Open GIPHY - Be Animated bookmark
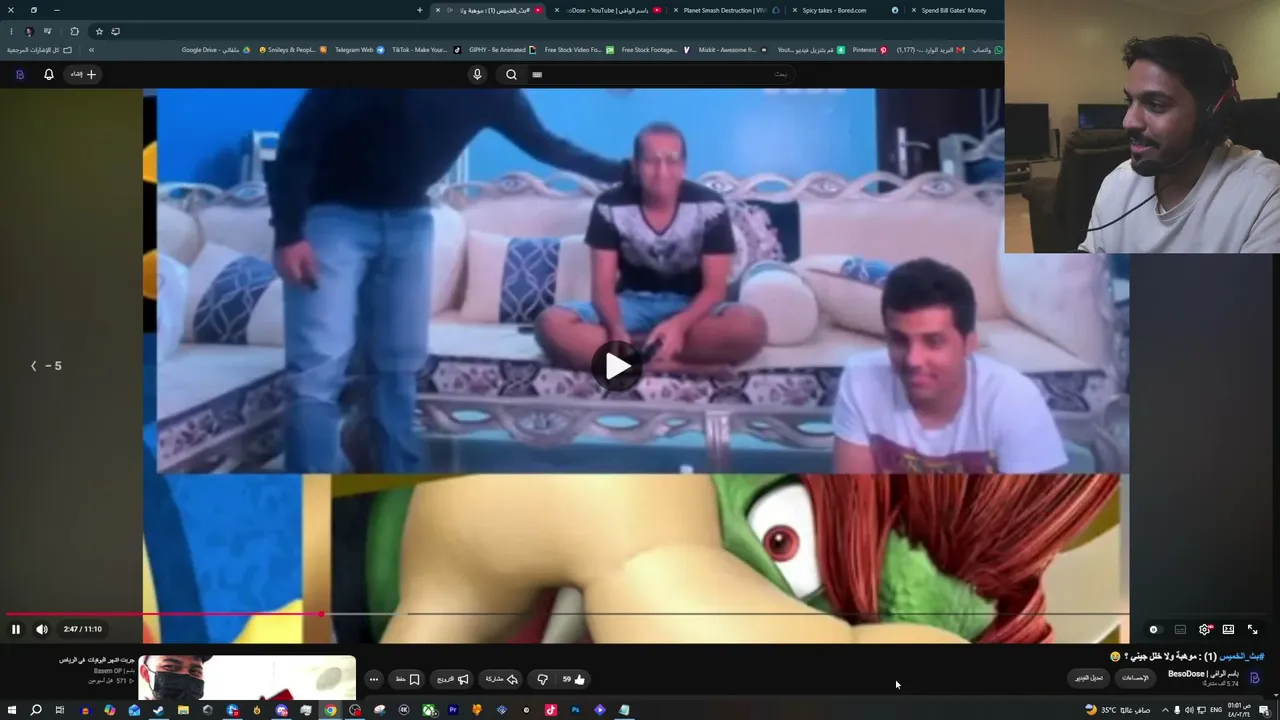 (502, 50)
